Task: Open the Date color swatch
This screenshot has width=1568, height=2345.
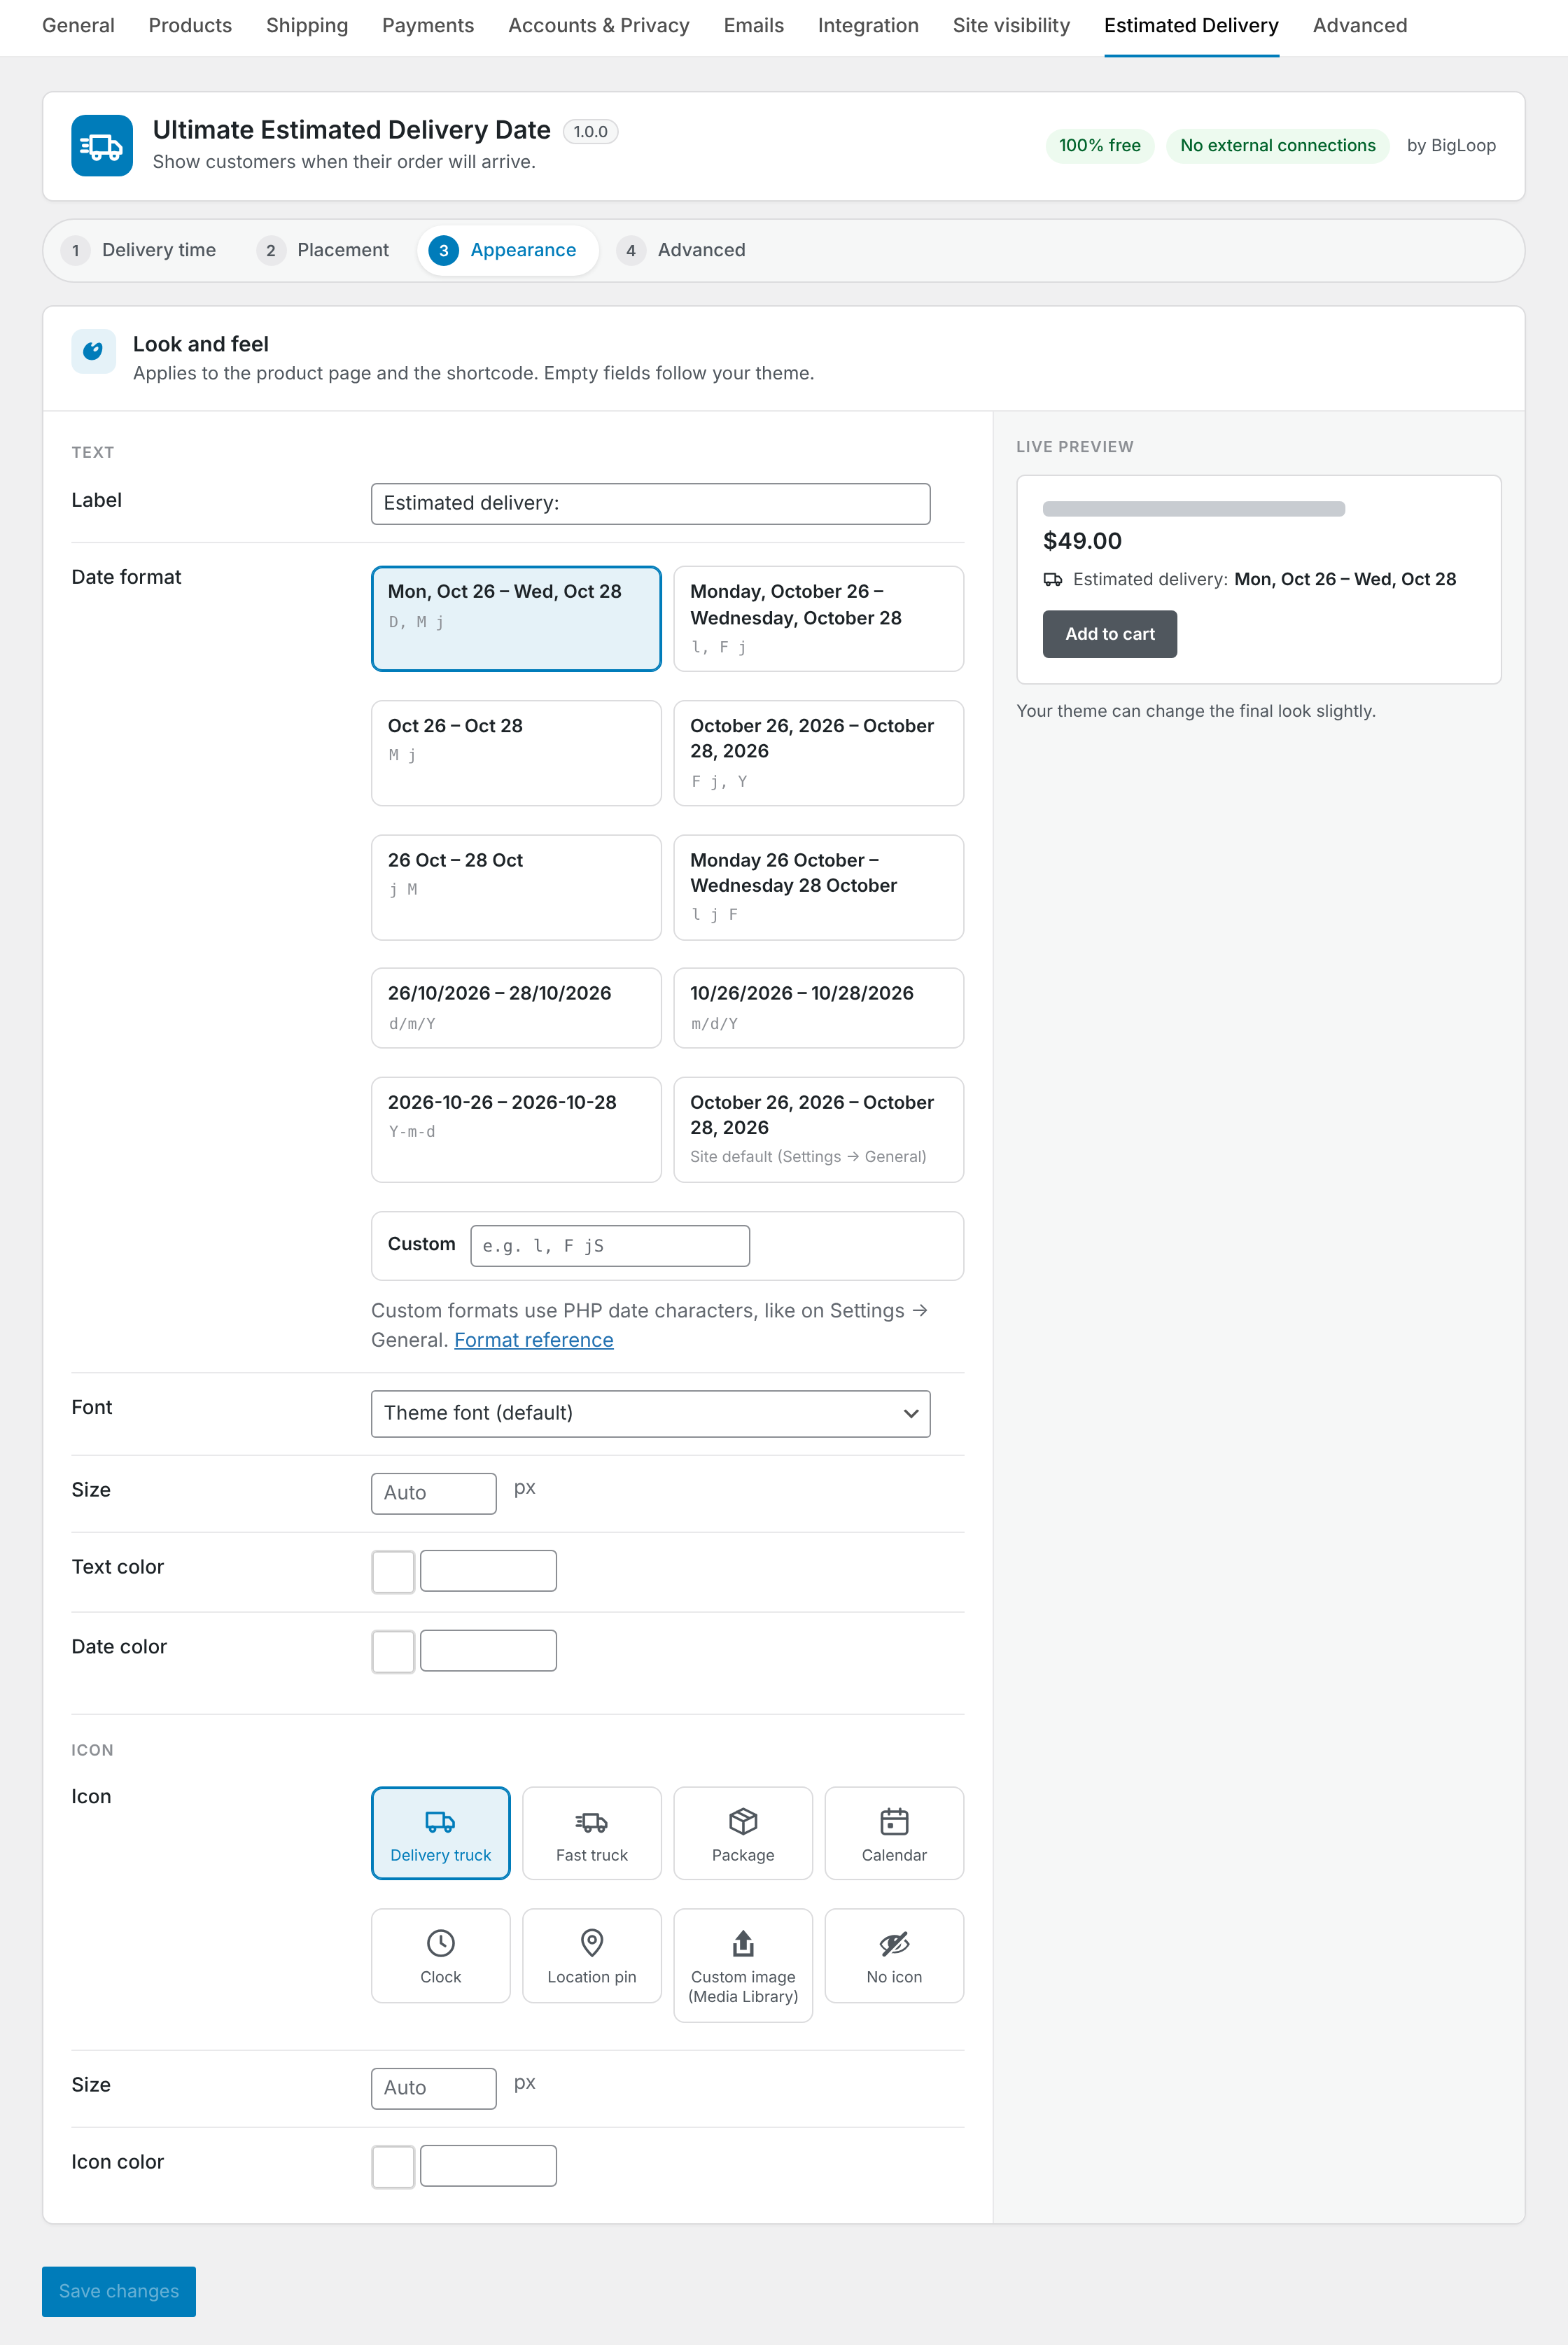Action: point(393,1651)
